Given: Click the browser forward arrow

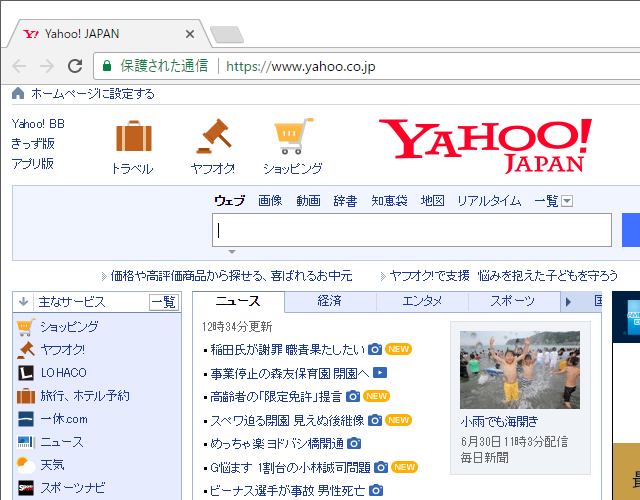Looking at the screenshot, I should [47, 66].
